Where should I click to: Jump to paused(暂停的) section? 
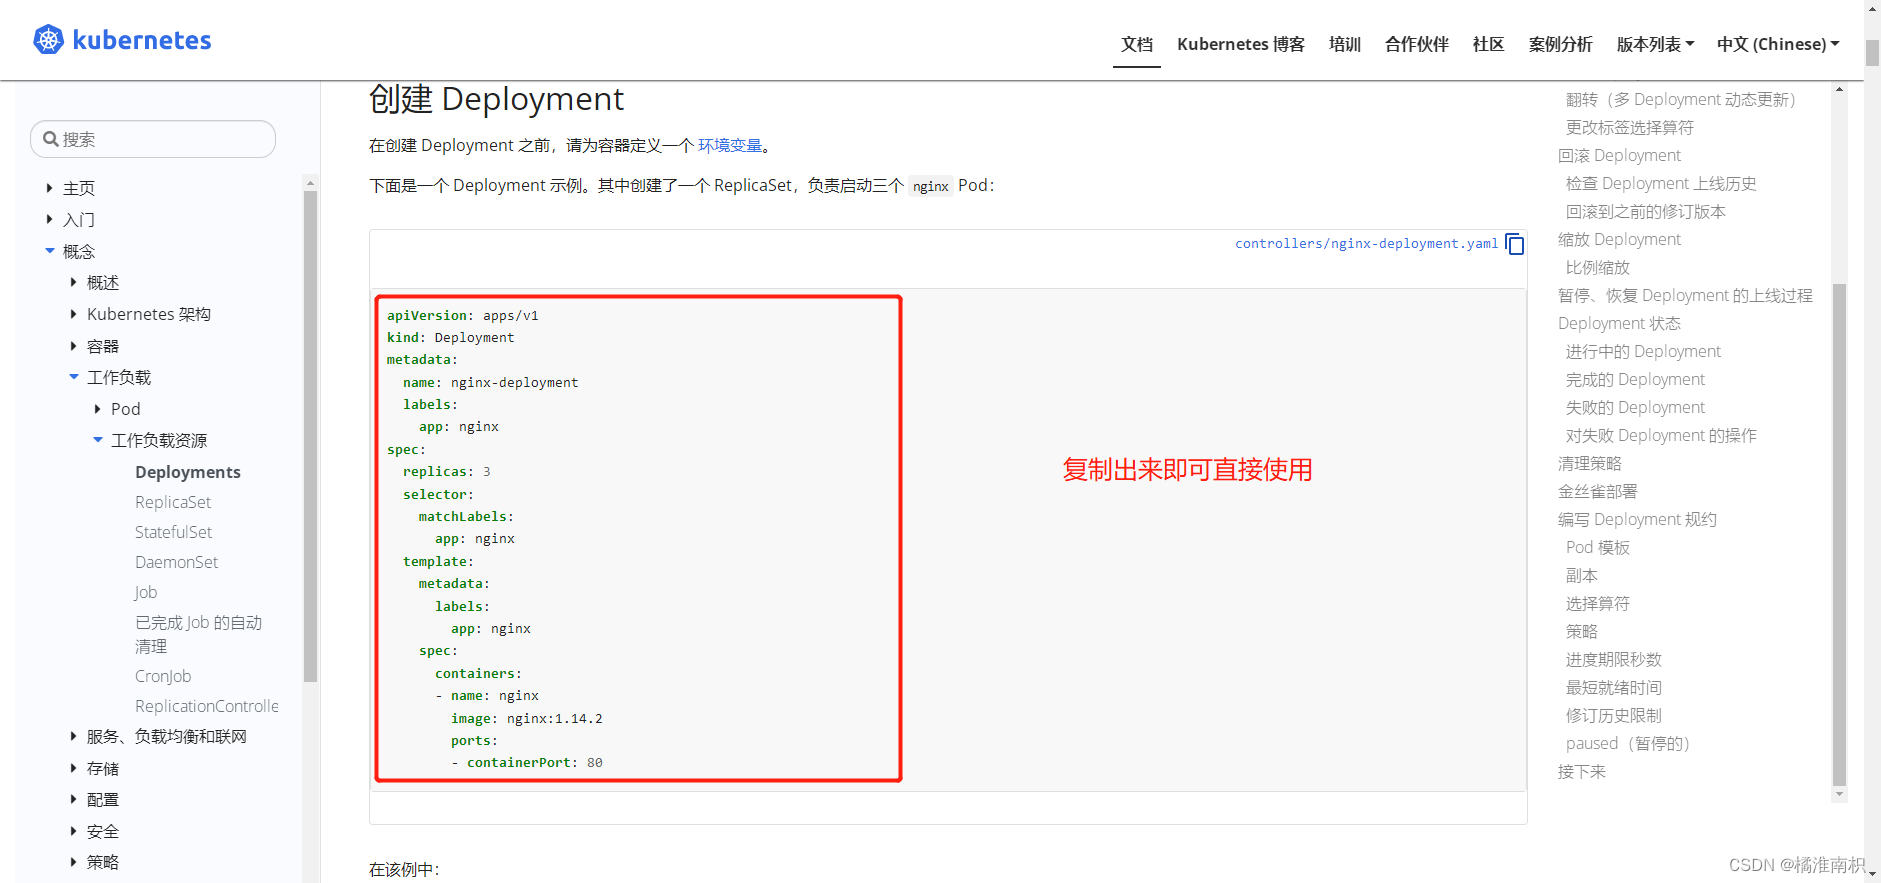(x=1628, y=744)
